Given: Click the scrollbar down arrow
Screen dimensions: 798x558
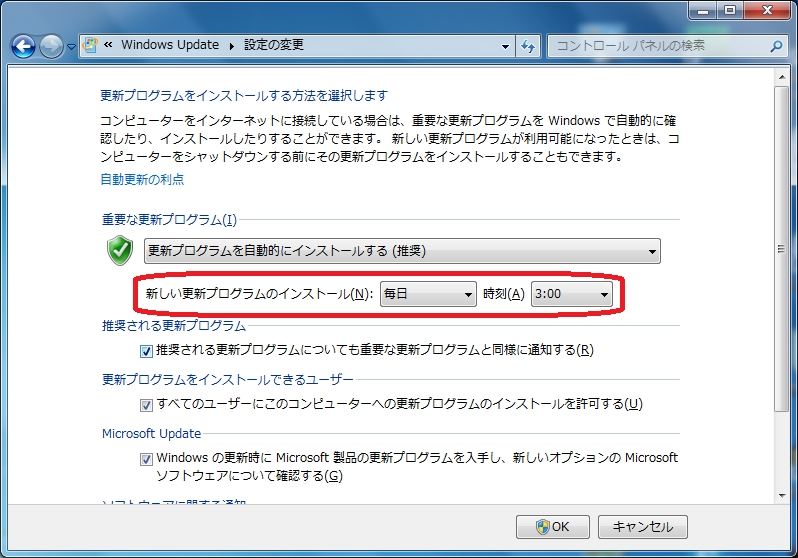Looking at the screenshot, I should [782, 495].
